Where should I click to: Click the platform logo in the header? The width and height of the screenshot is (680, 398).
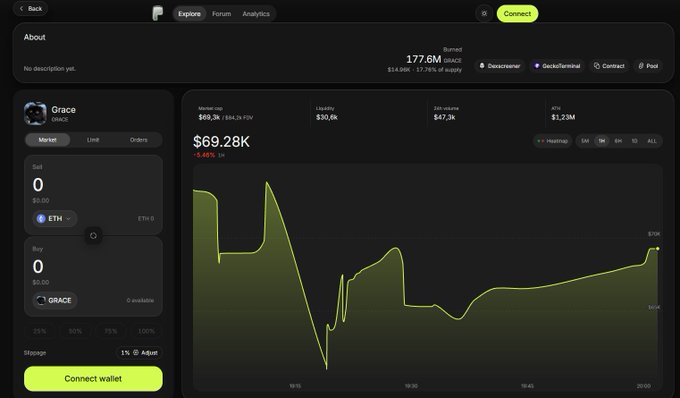tap(158, 13)
